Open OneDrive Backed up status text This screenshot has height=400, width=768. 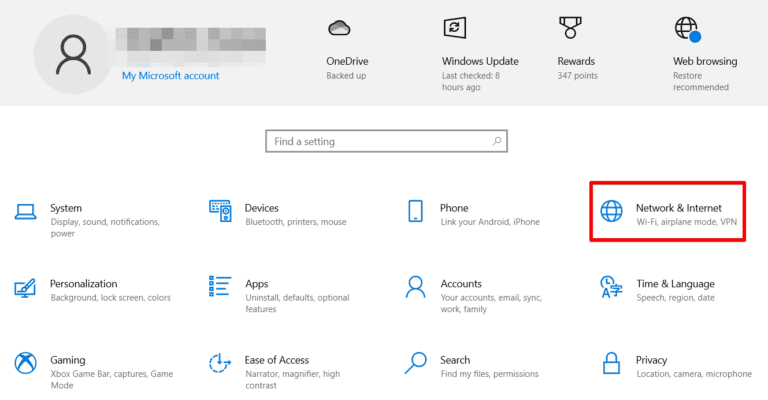pyautogui.click(x=346, y=76)
